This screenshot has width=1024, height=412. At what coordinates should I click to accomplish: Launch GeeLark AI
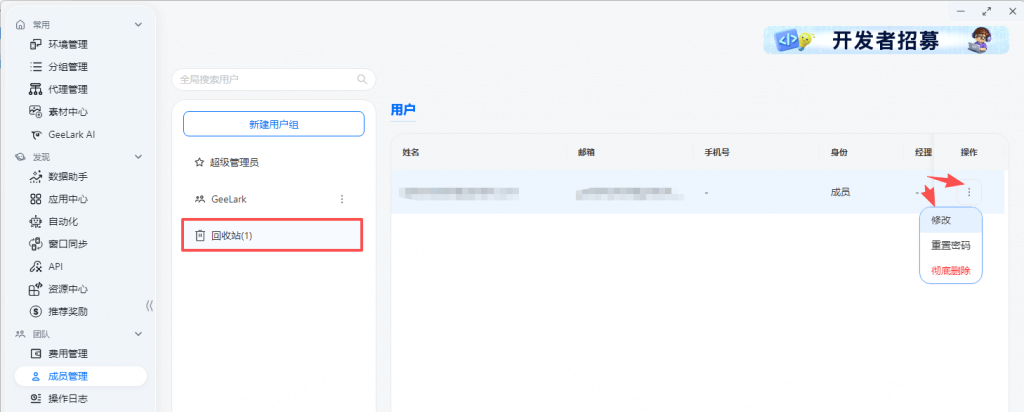tap(70, 134)
